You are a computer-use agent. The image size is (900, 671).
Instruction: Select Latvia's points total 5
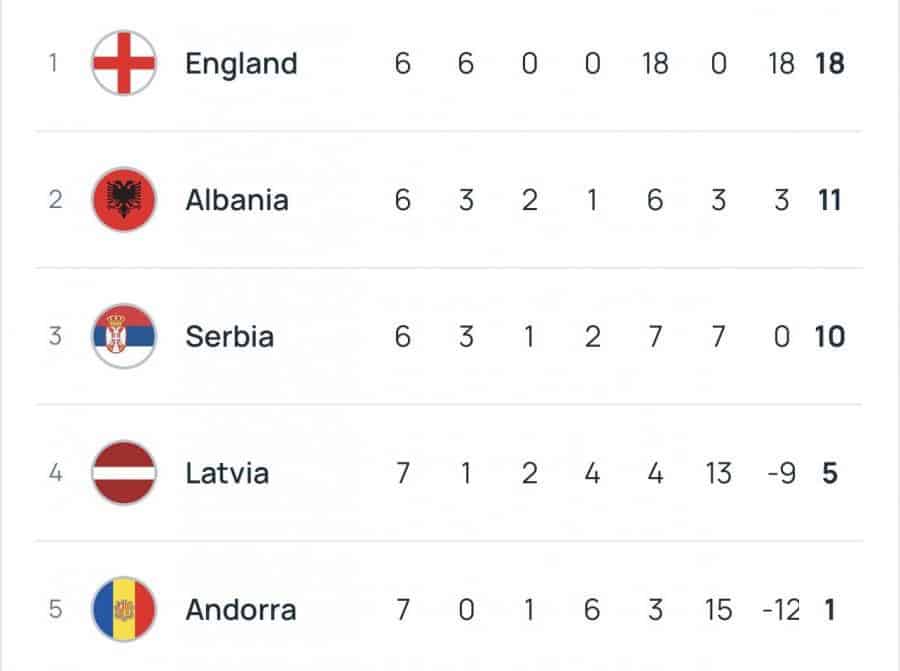coord(830,472)
